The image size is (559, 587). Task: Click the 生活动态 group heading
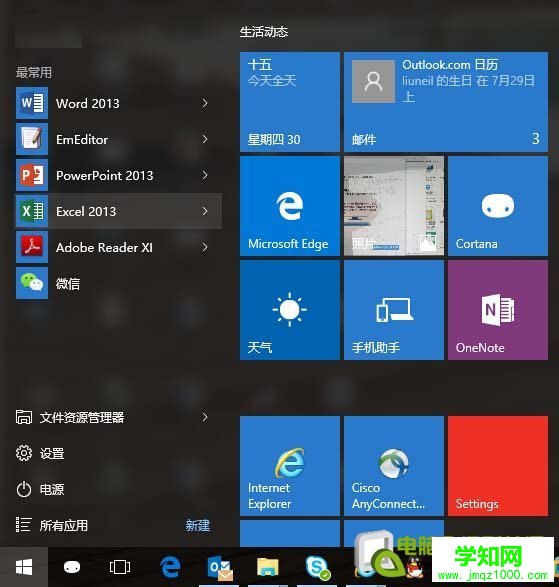[264, 32]
